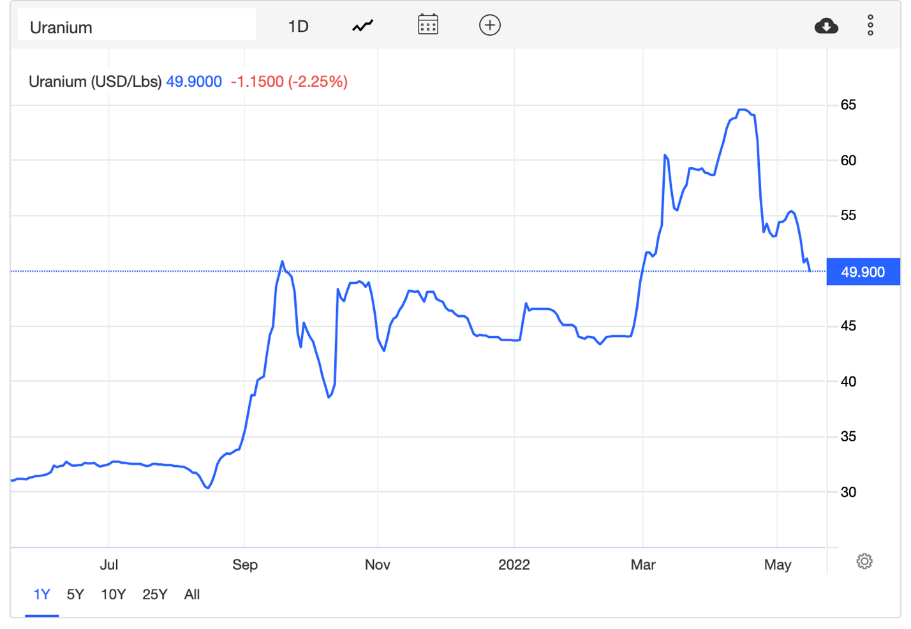
Task: Open the three-dot more options menu
Action: click(870, 26)
